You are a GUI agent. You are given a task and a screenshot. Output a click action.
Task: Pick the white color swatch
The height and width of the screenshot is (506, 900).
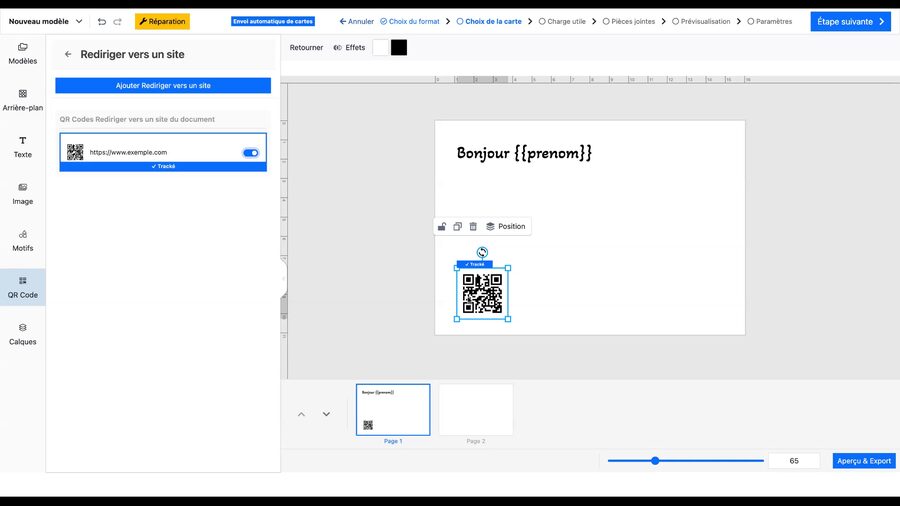pos(381,48)
